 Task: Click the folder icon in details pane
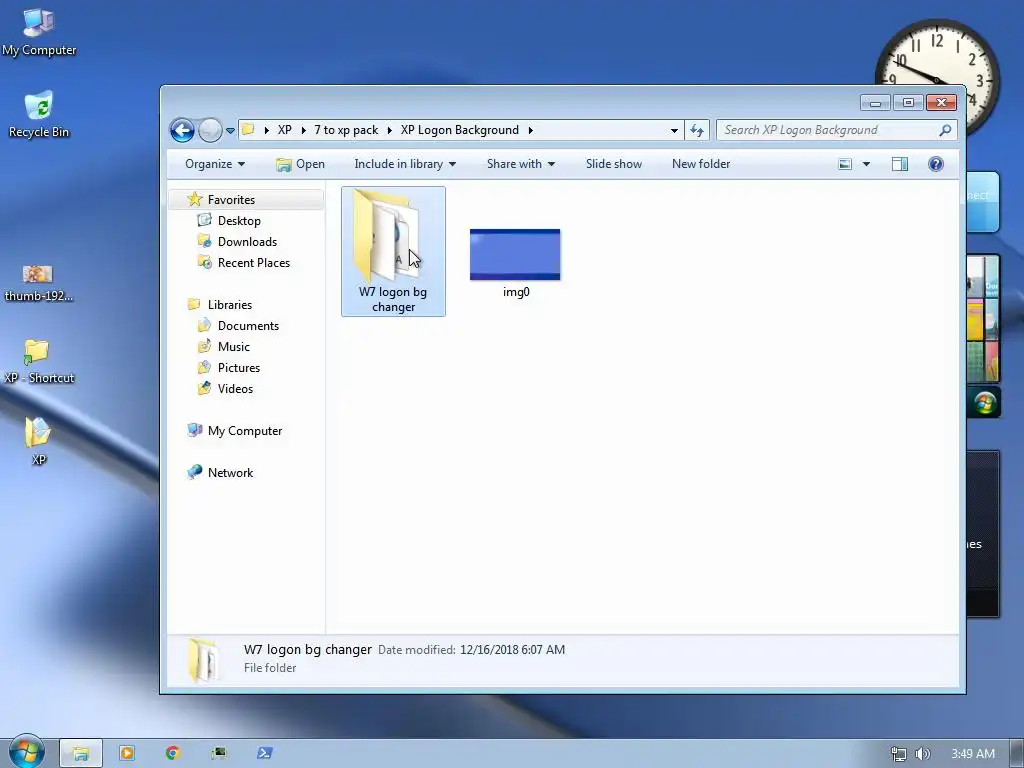(204, 660)
